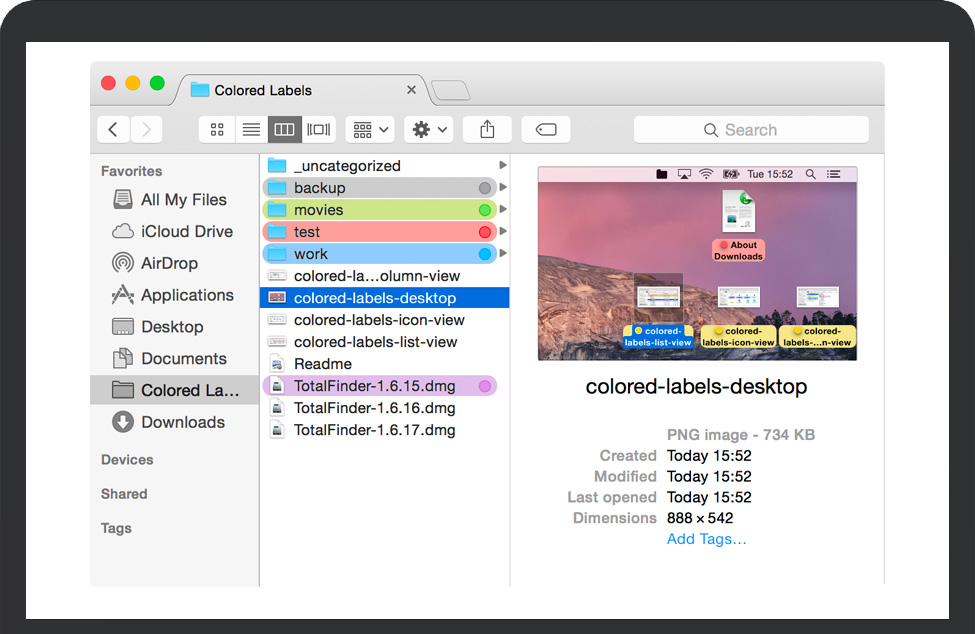
Task: Open the new empty tab
Action: tap(450, 91)
